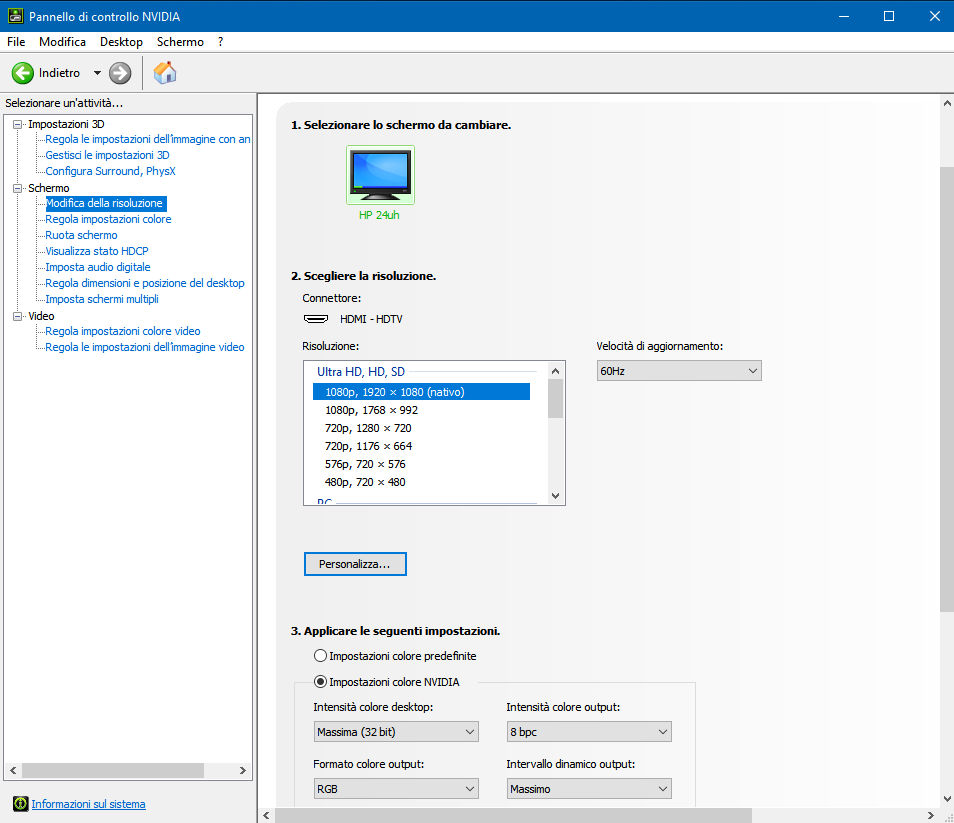The image size is (954, 823).
Task: Select Modifica della risoluzione tree item
Action: click(105, 203)
